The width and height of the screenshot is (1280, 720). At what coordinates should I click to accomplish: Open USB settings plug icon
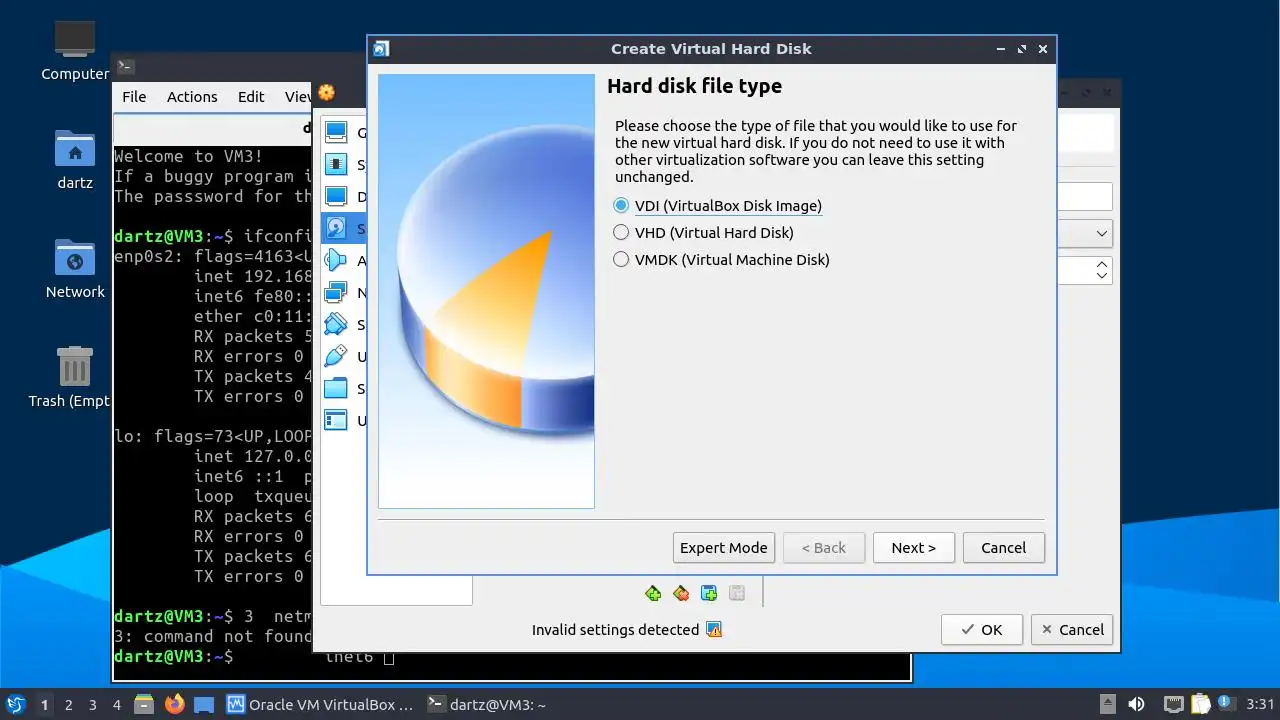tap(336, 357)
